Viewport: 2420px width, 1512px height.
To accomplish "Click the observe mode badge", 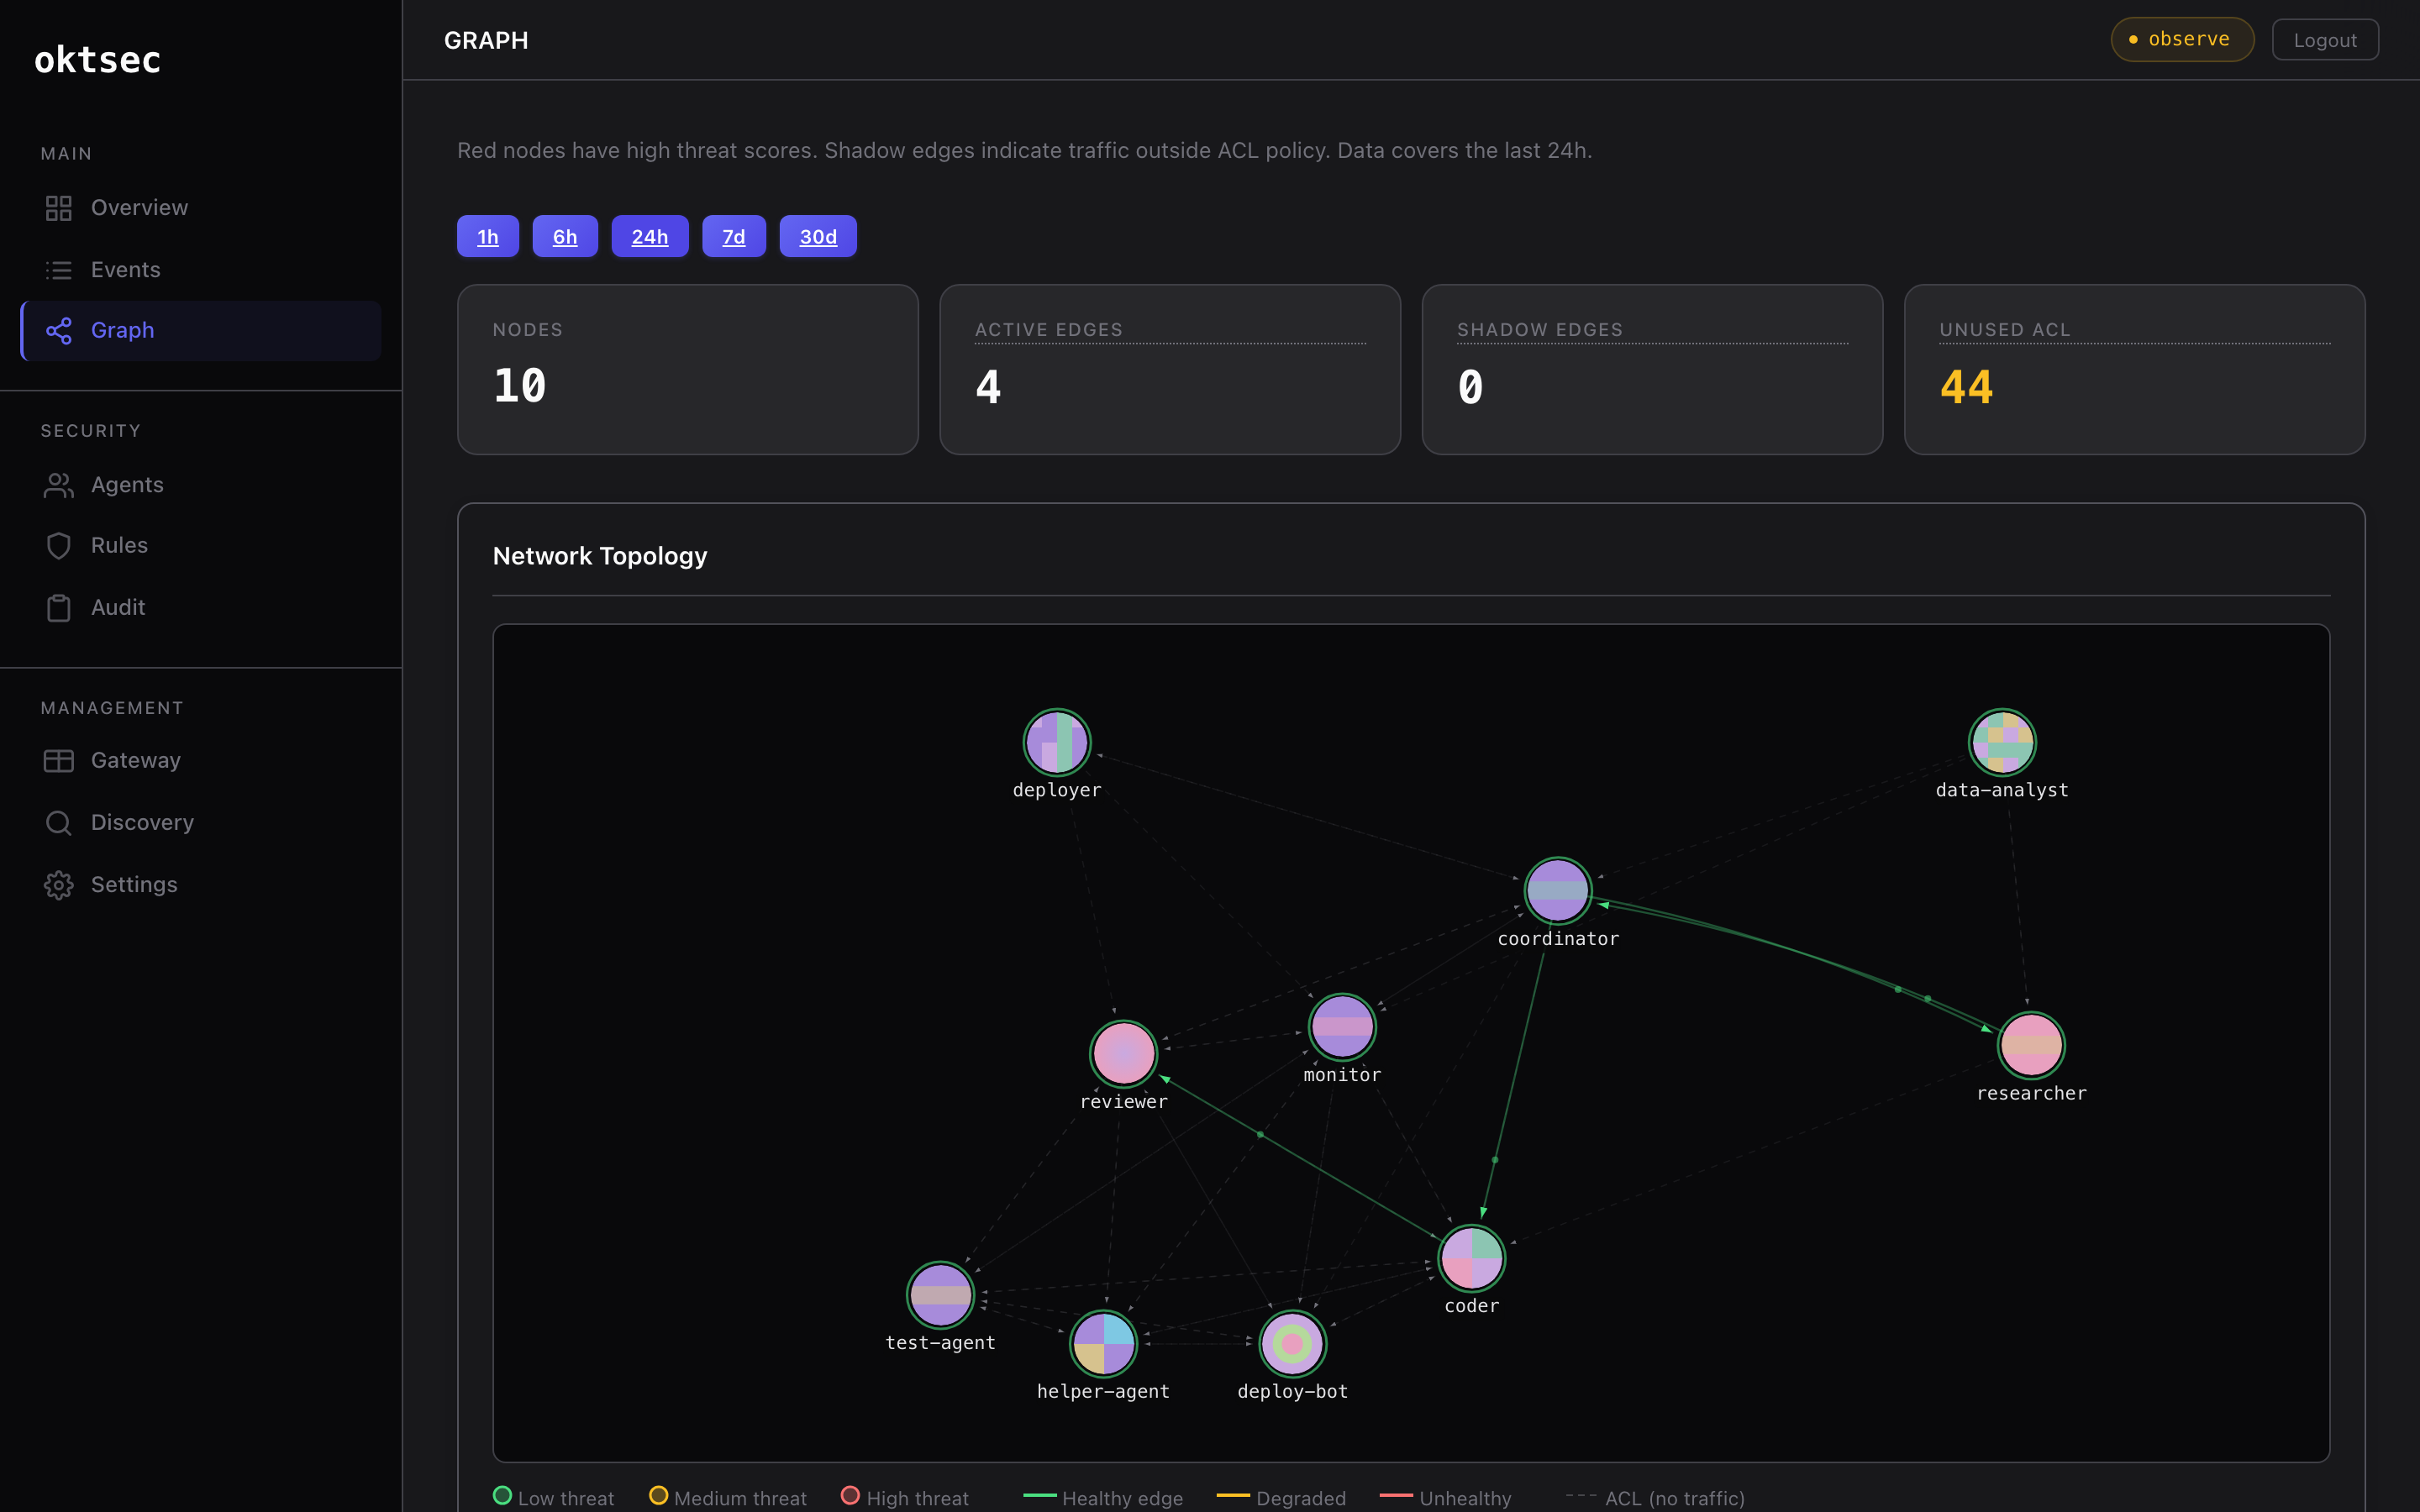I will tap(2181, 39).
